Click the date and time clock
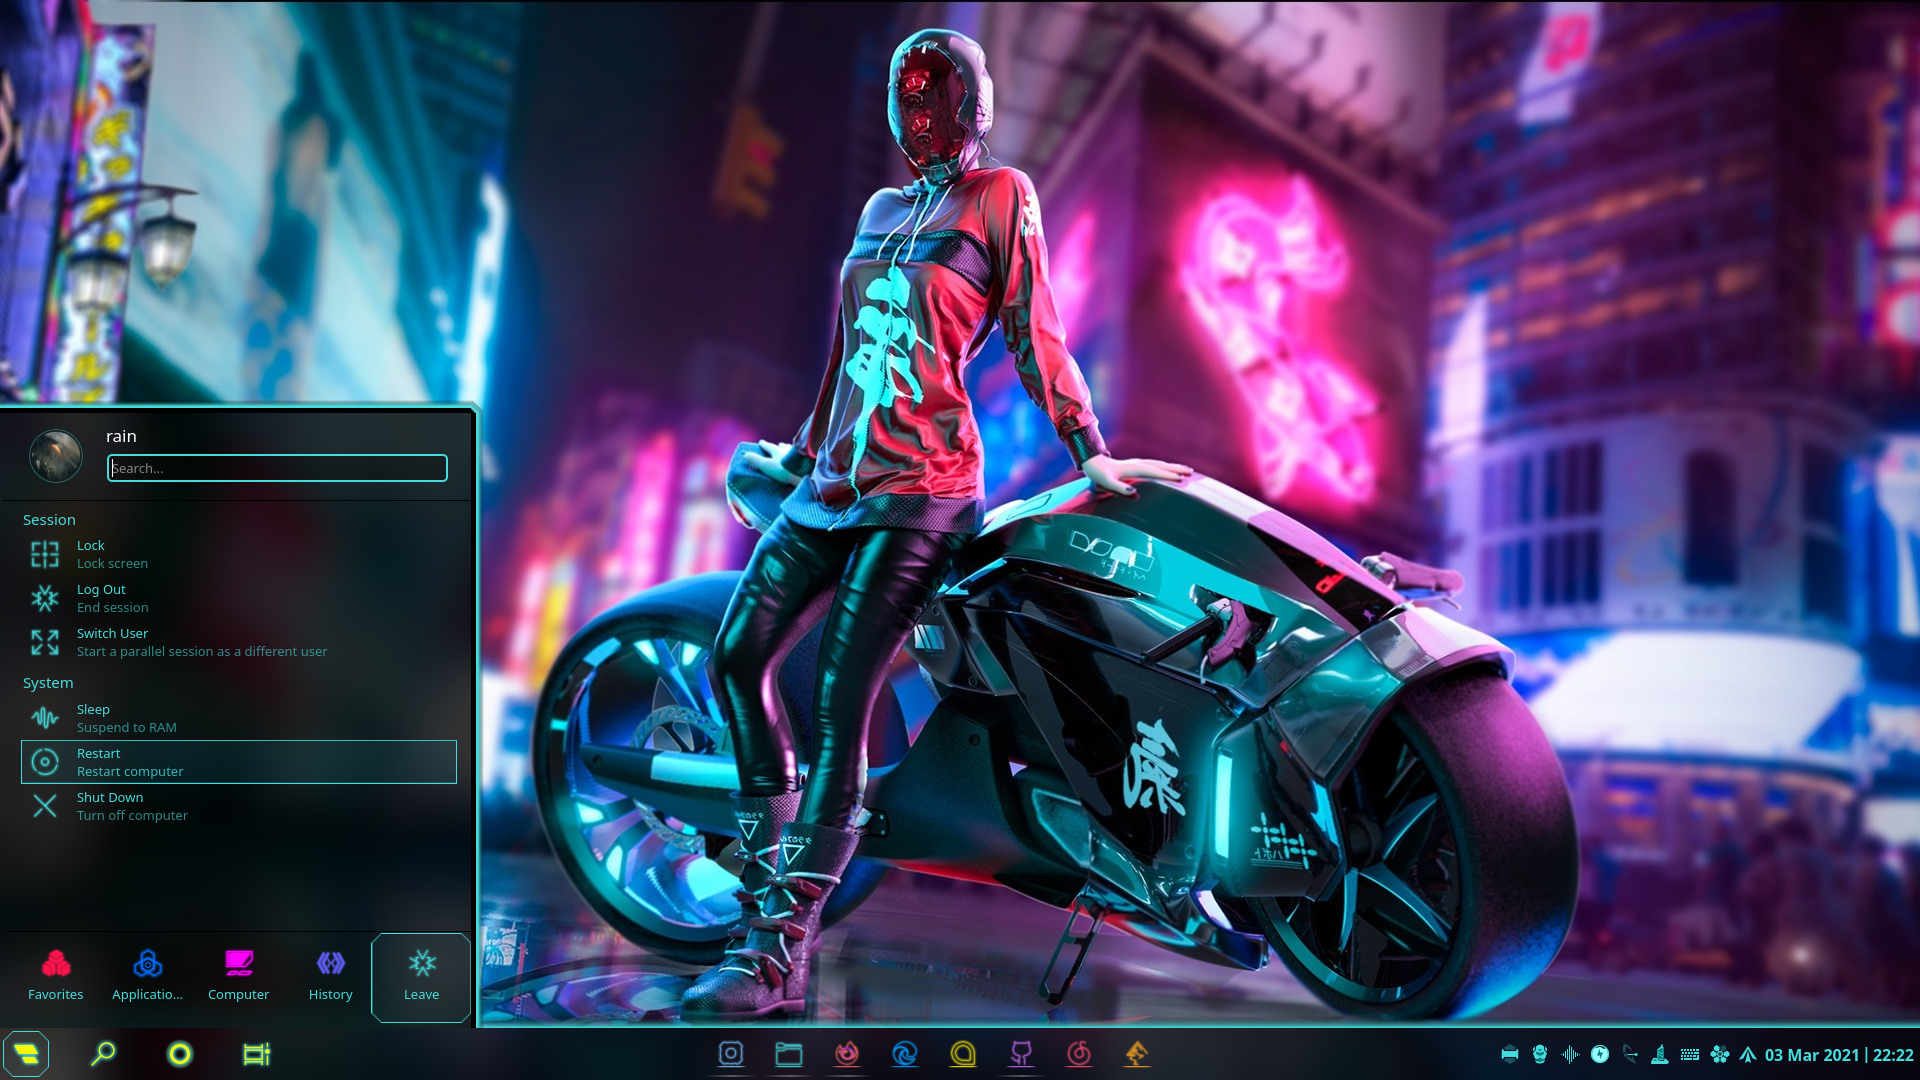Image resolution: width=1920 pixels, height=1080 pixels. coord(1839,1055)
